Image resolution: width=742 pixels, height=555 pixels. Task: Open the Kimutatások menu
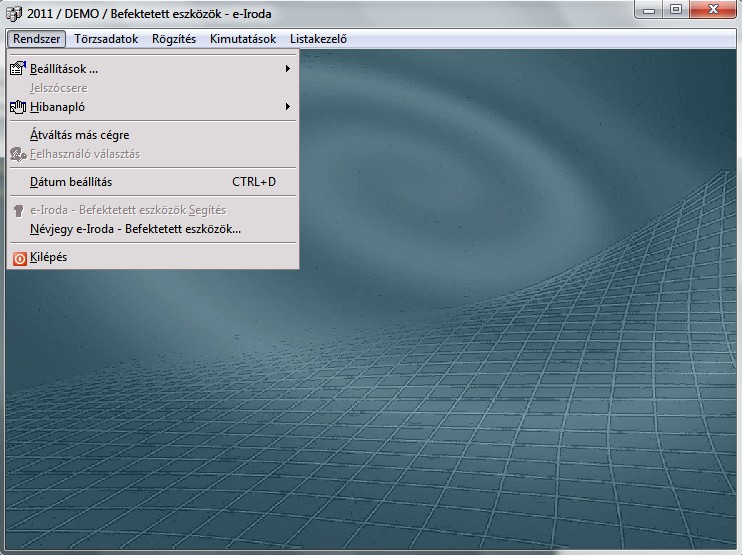(x=243, y=39)
